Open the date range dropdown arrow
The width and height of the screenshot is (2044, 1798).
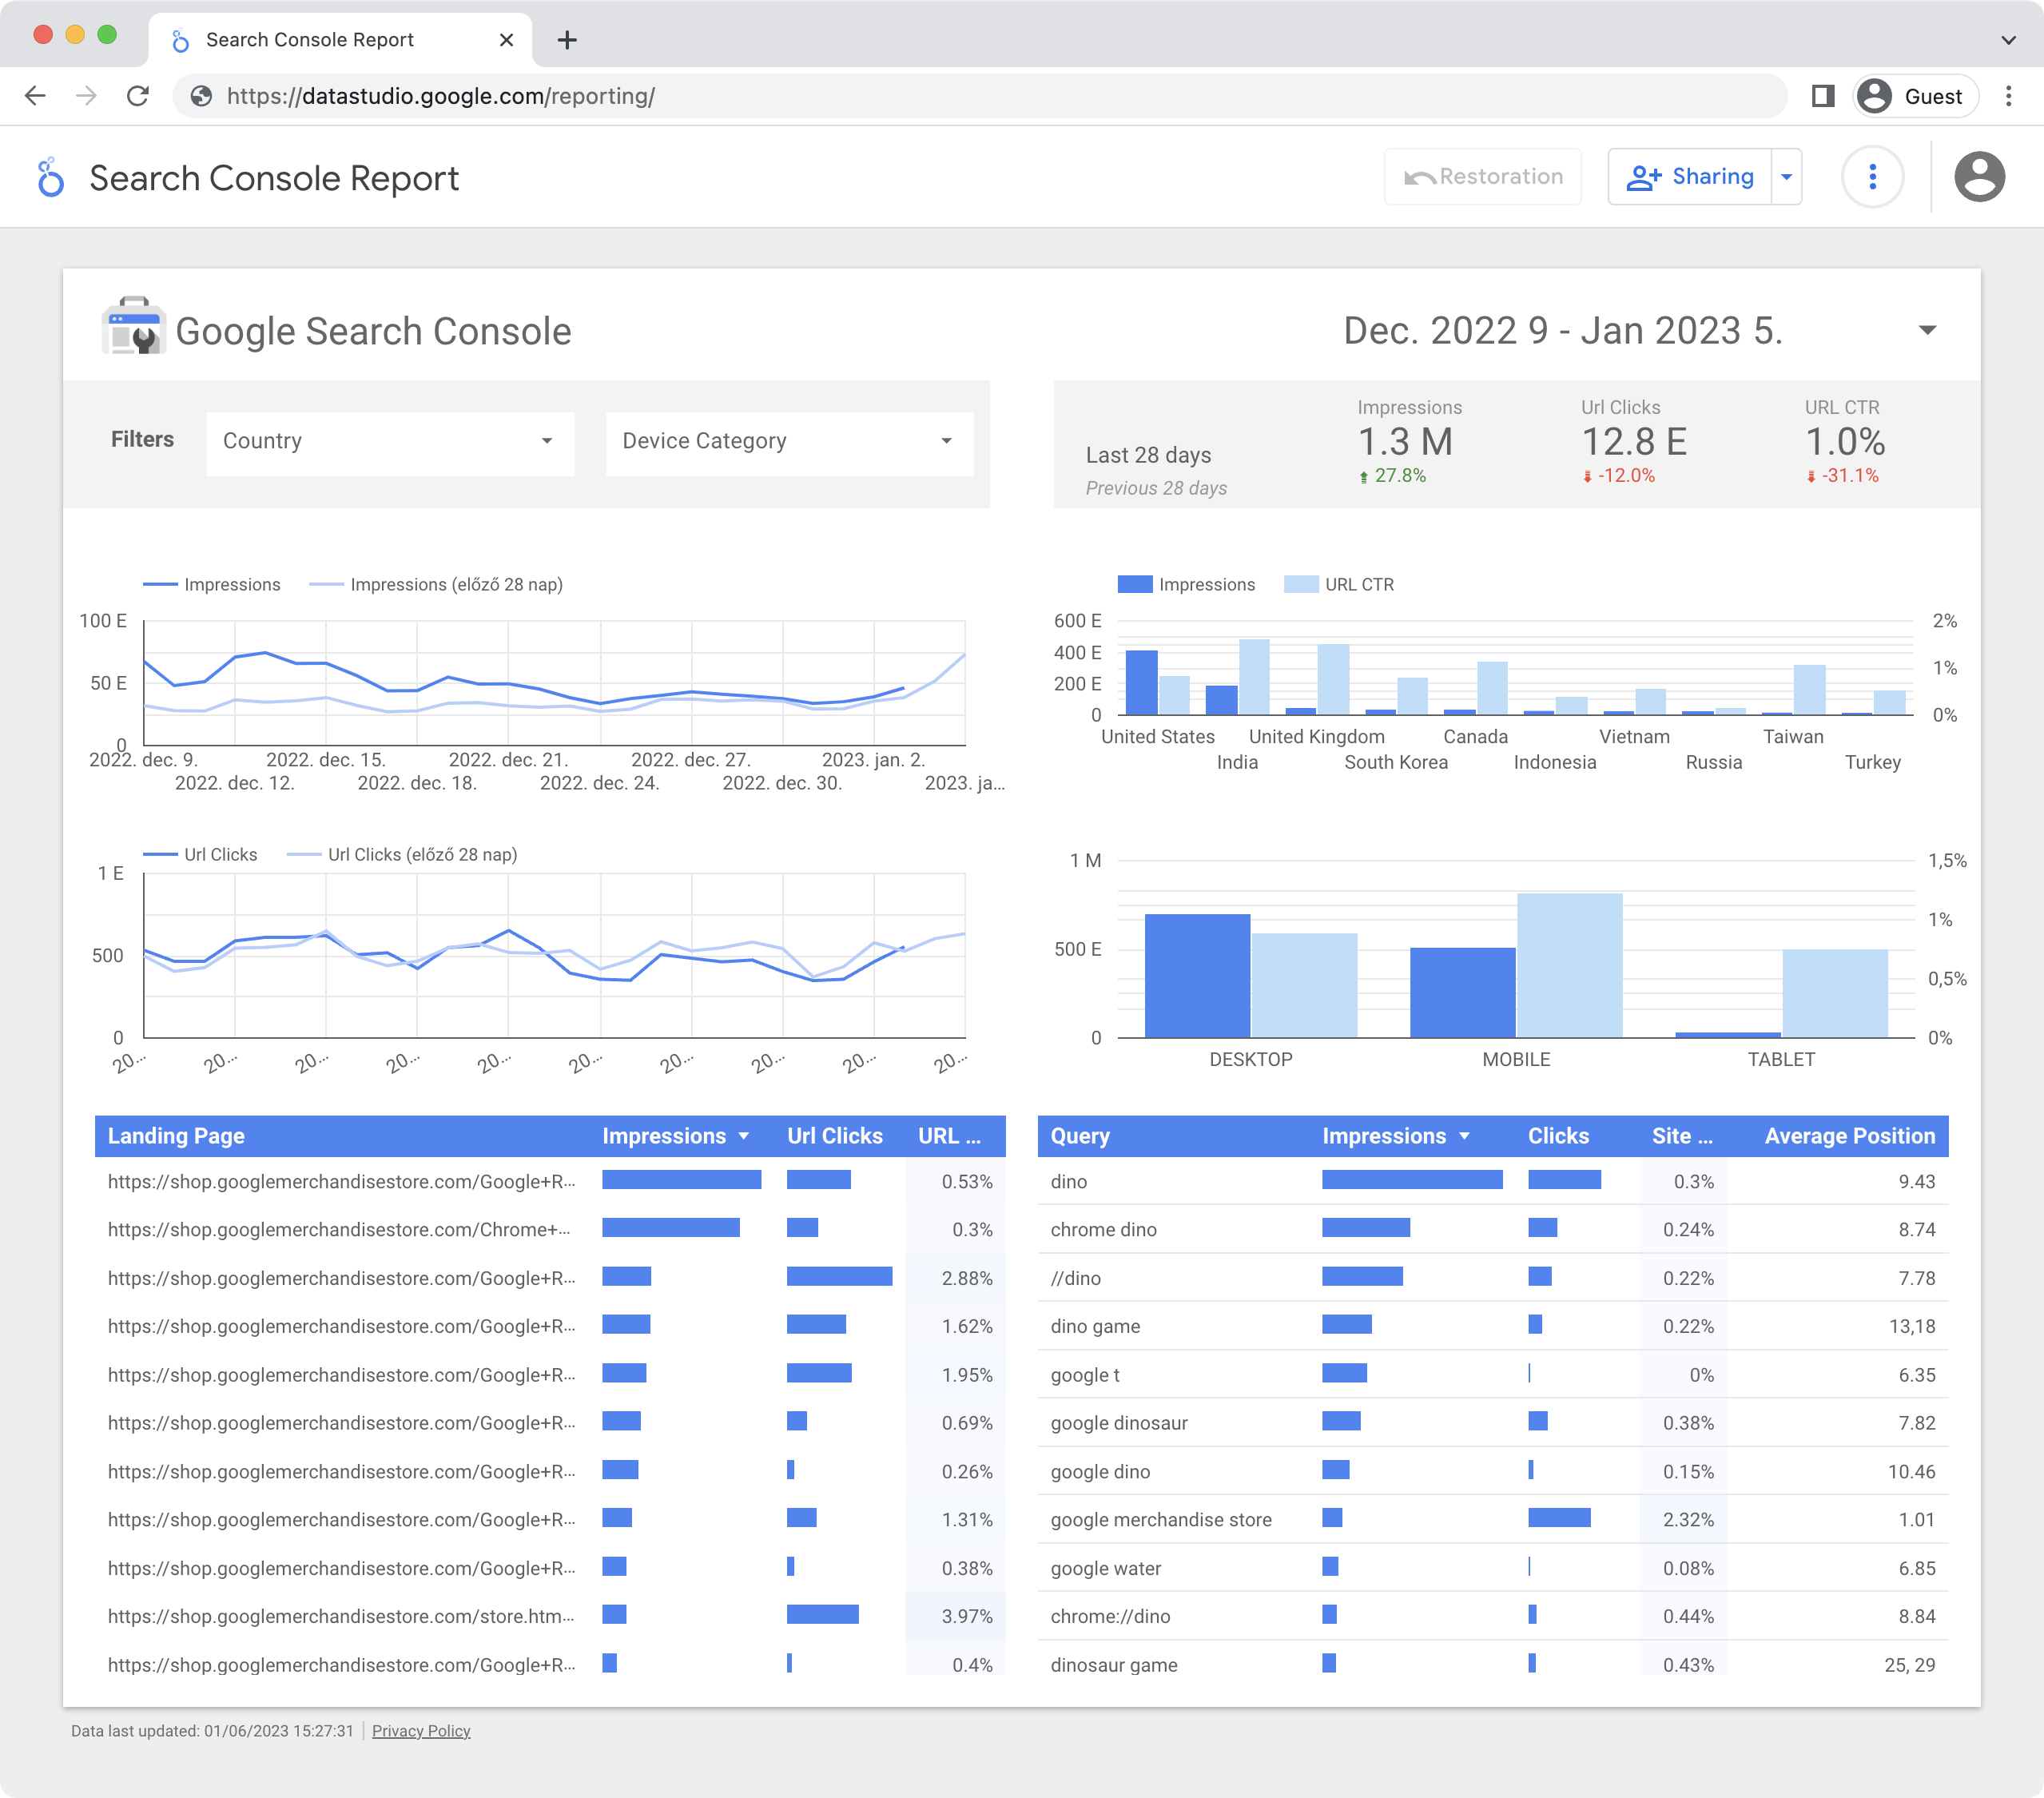click(x=1927, y=330)
